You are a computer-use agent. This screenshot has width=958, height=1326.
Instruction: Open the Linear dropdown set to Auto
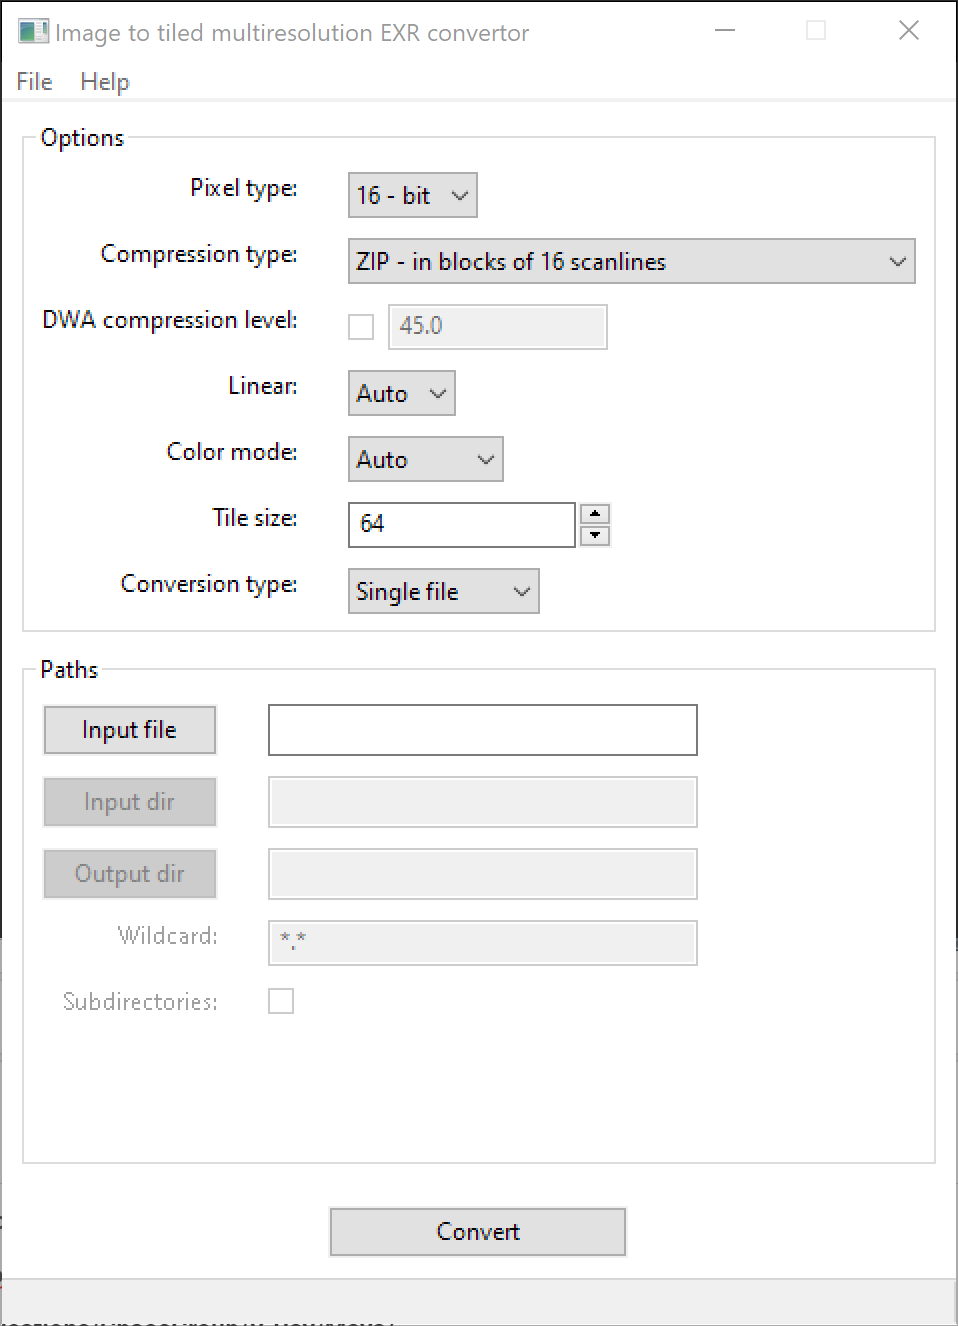click(x=402, y=393)
